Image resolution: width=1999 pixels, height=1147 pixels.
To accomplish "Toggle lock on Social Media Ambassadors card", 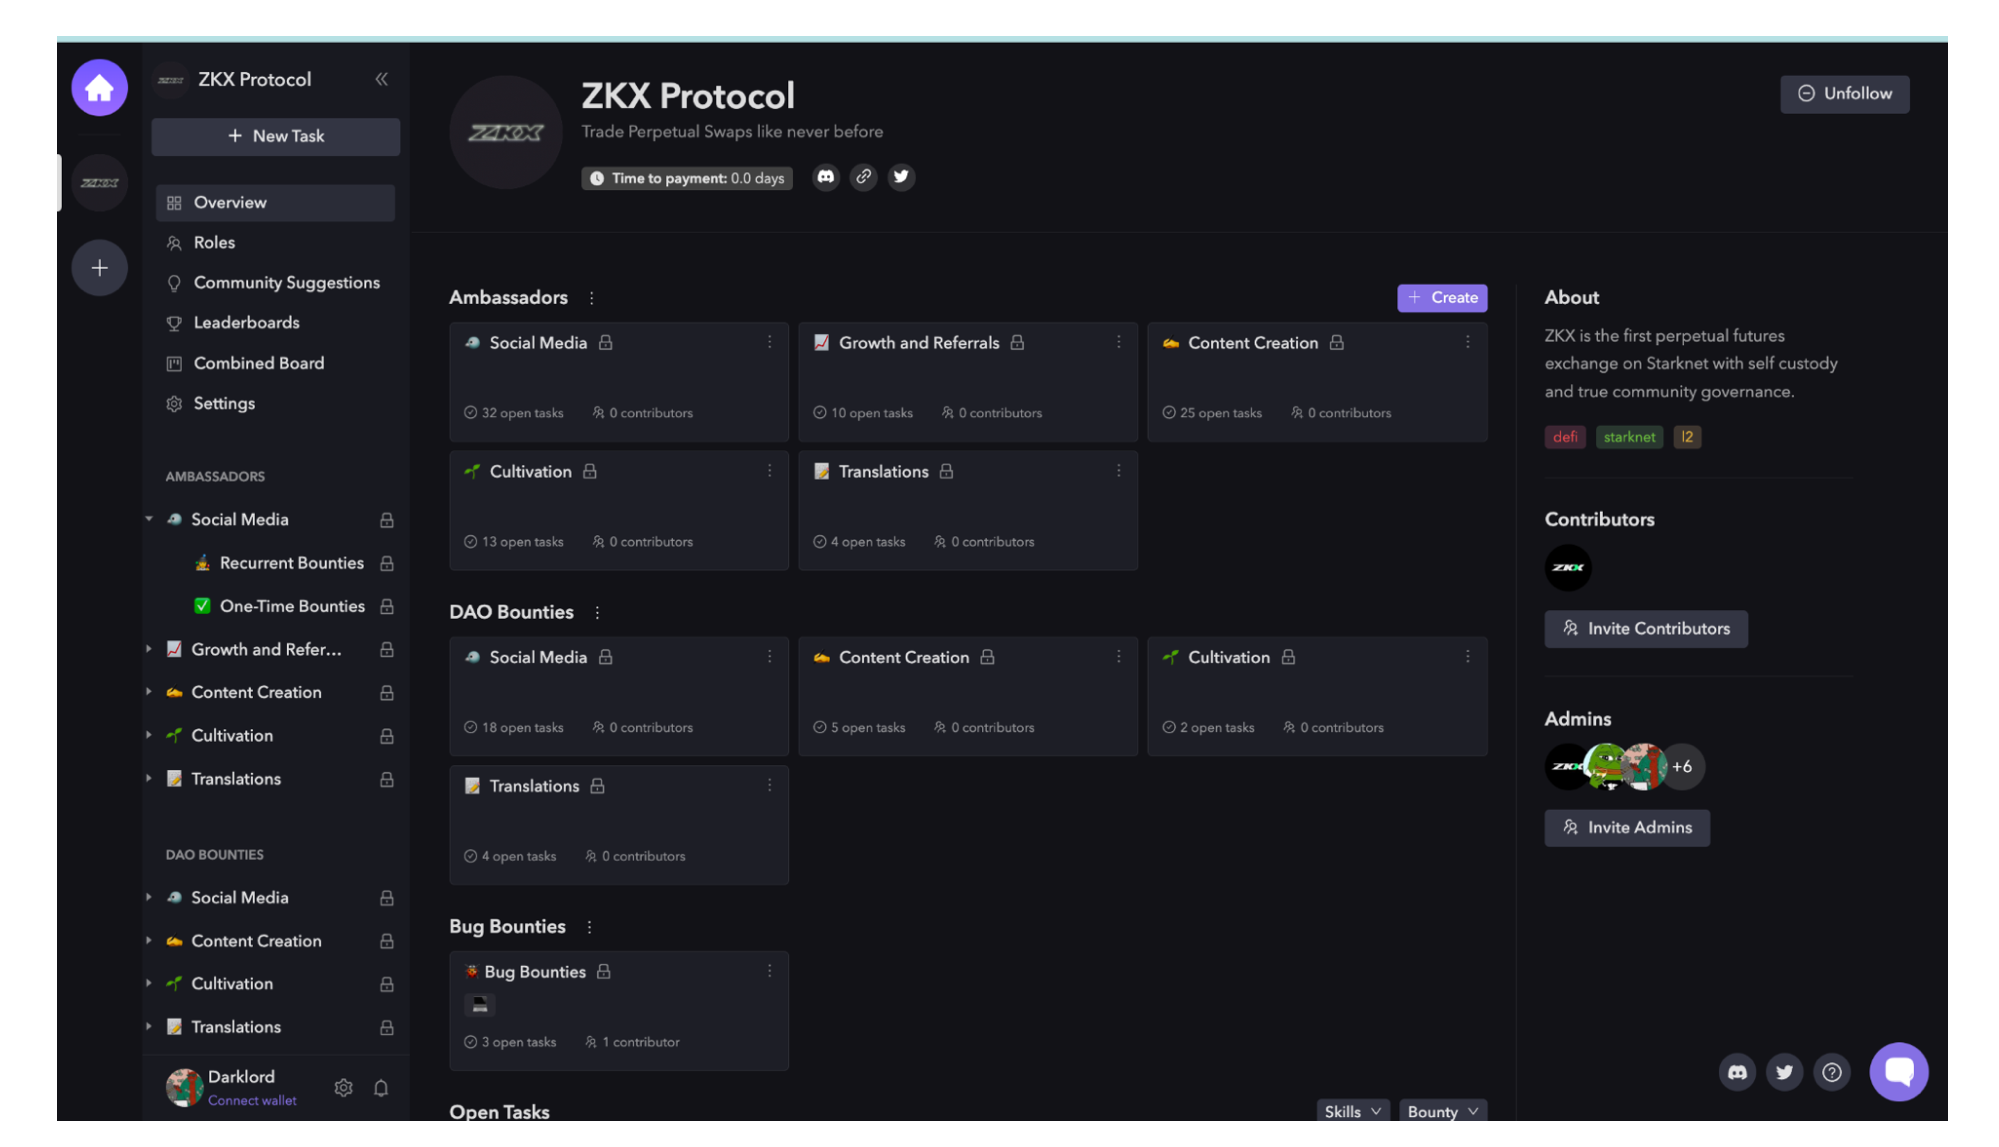I will tap(605, 343).
